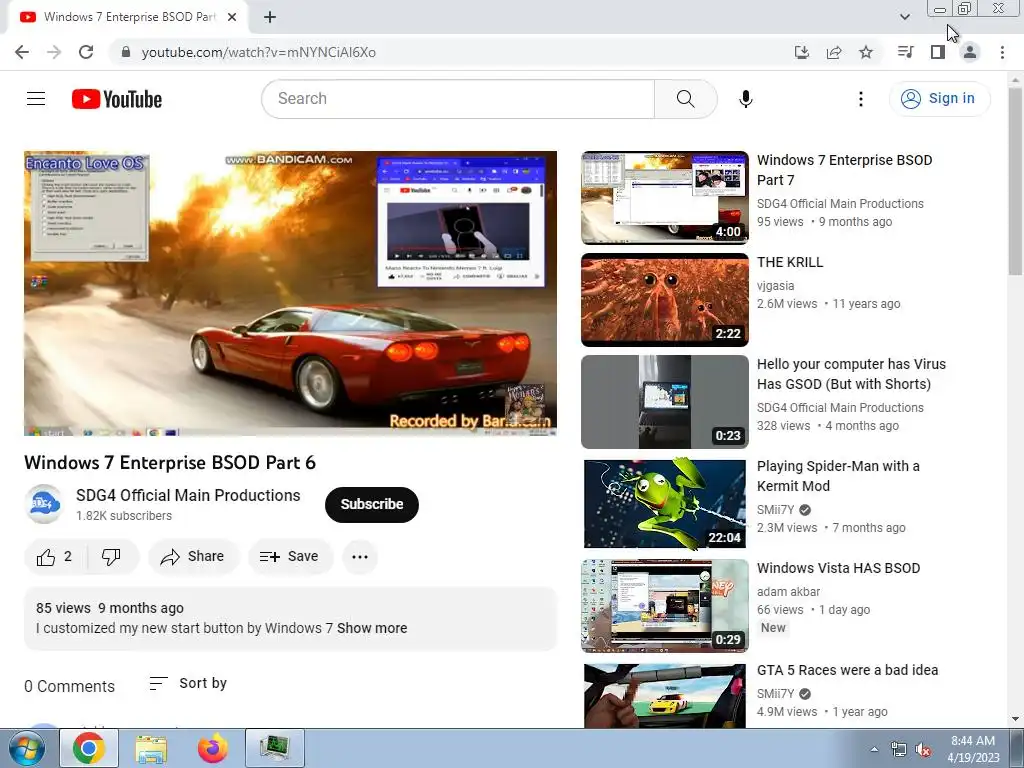Show hidden system tray icons
This screenshot has width=1024, height=768.
coord(874,749)
